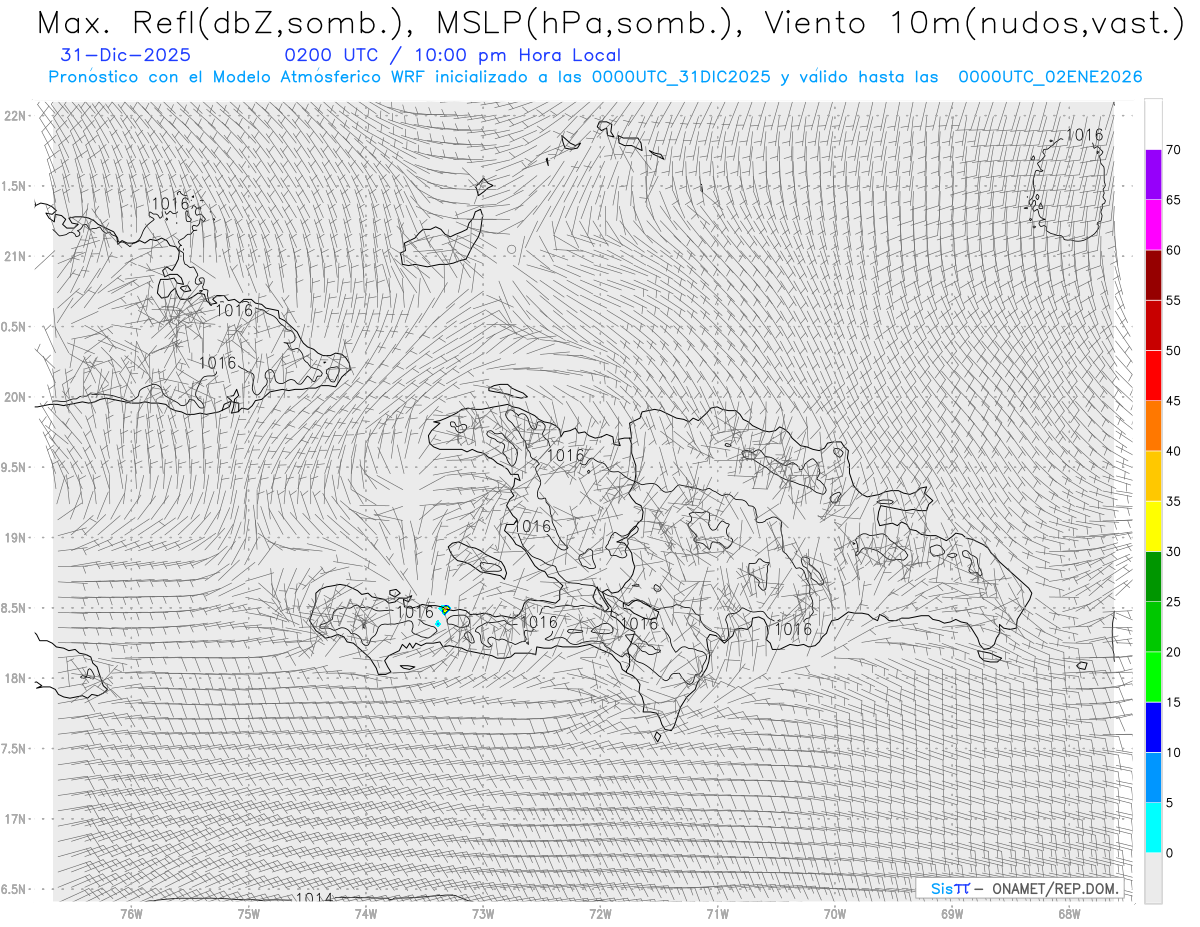
Task: Click the '0.5N' latitude label
Action: pos(15,327)
